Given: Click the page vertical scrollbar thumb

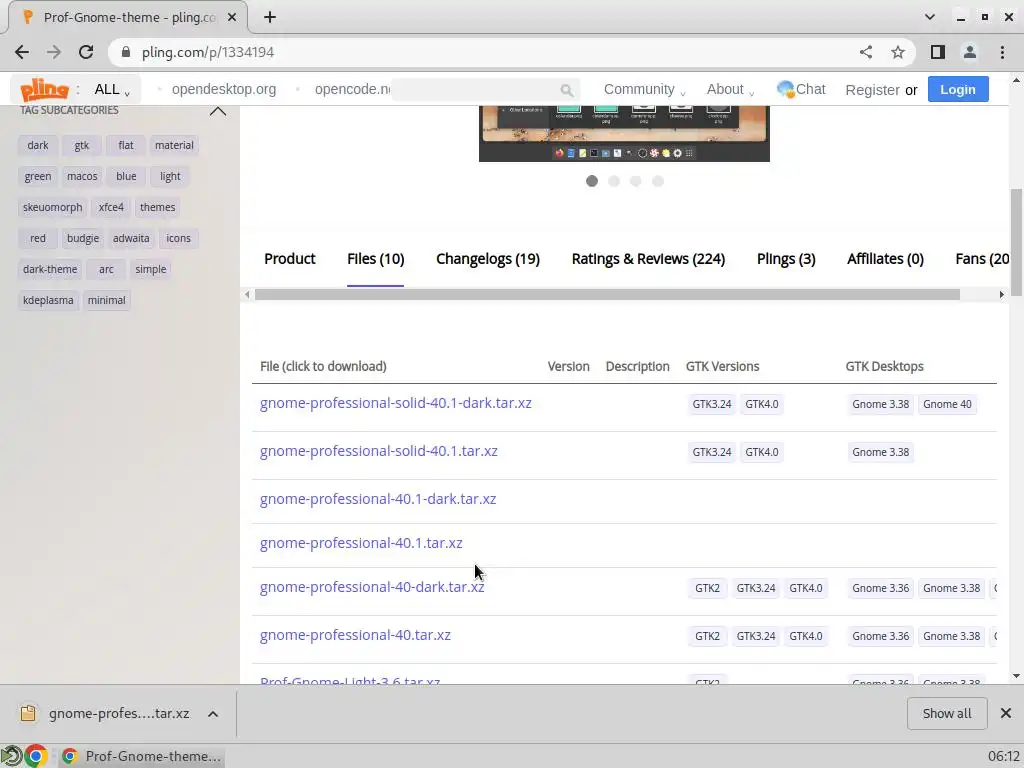Looking at the screenshot, I should click(1016, 242).
